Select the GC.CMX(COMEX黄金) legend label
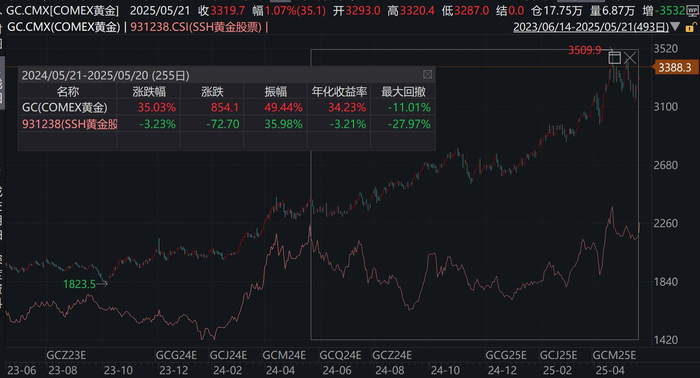 [63, 27]
